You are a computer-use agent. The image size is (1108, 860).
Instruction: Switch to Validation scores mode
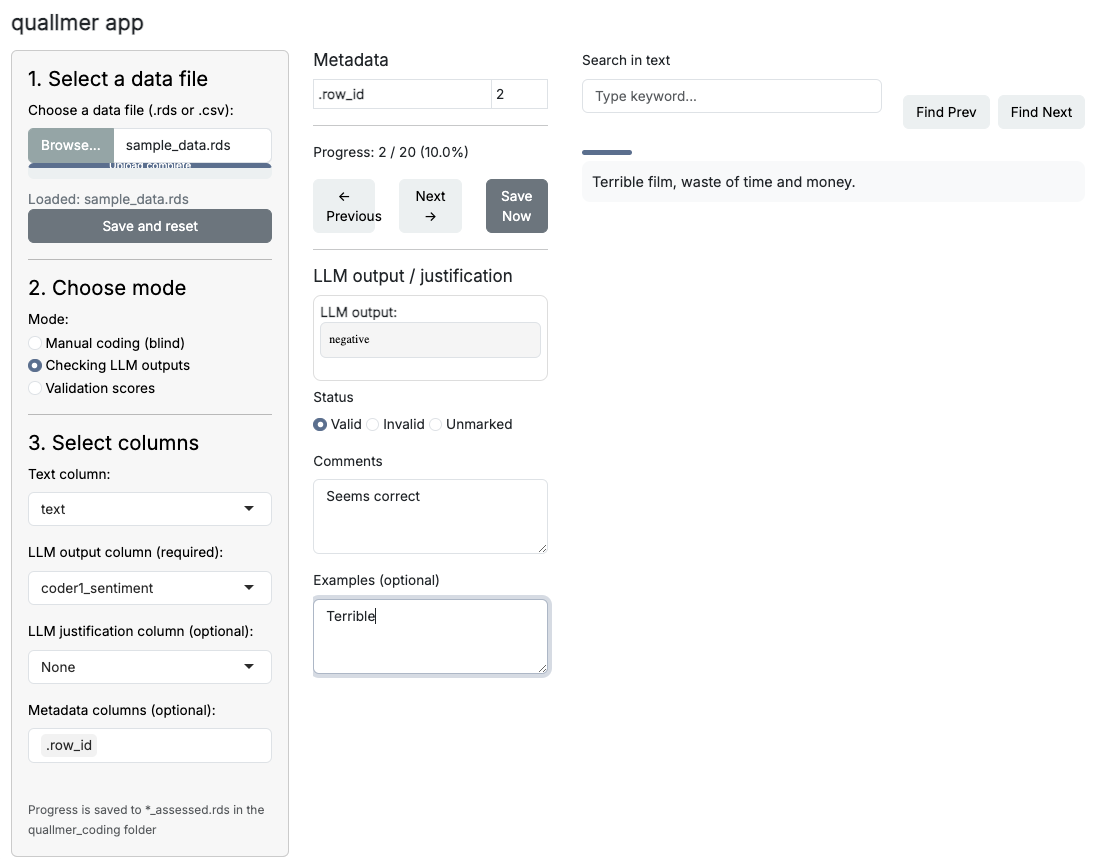[x=35, y=388]
